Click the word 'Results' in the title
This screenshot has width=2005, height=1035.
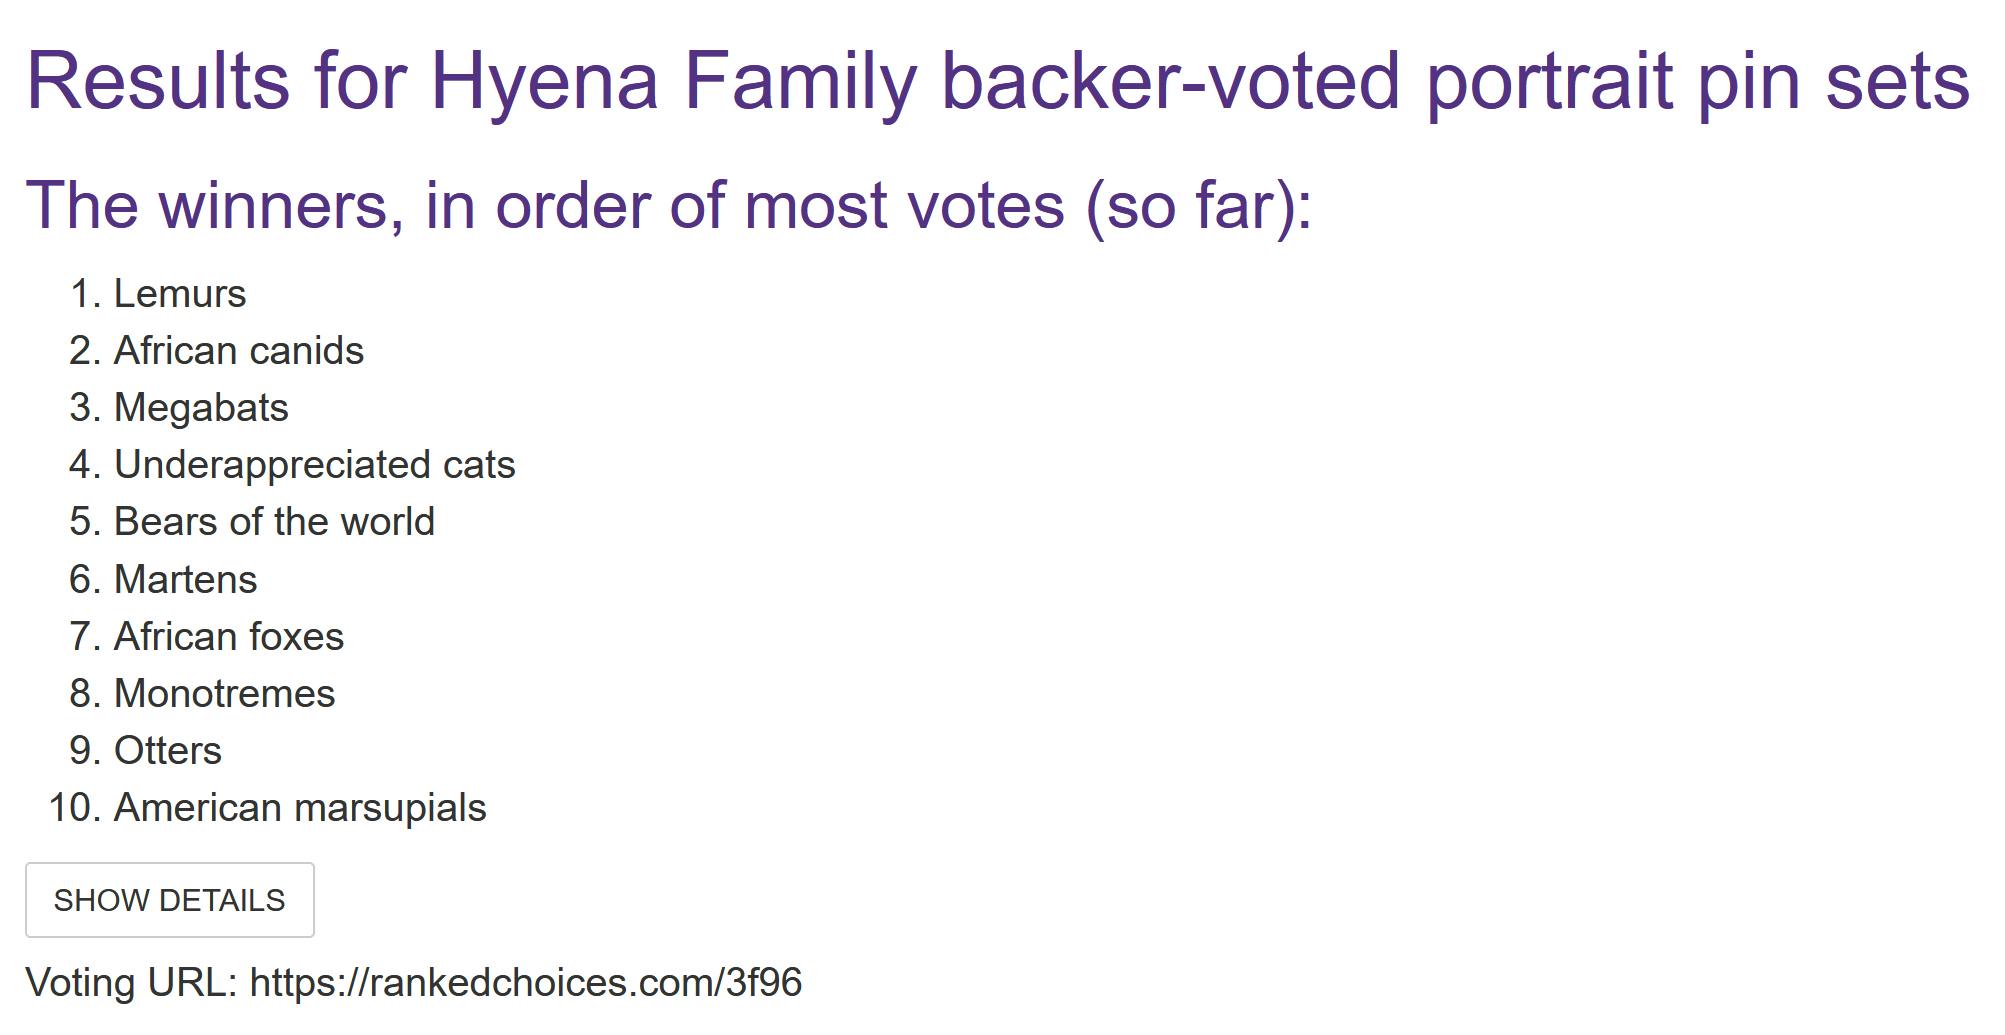(x=158, y=80)
